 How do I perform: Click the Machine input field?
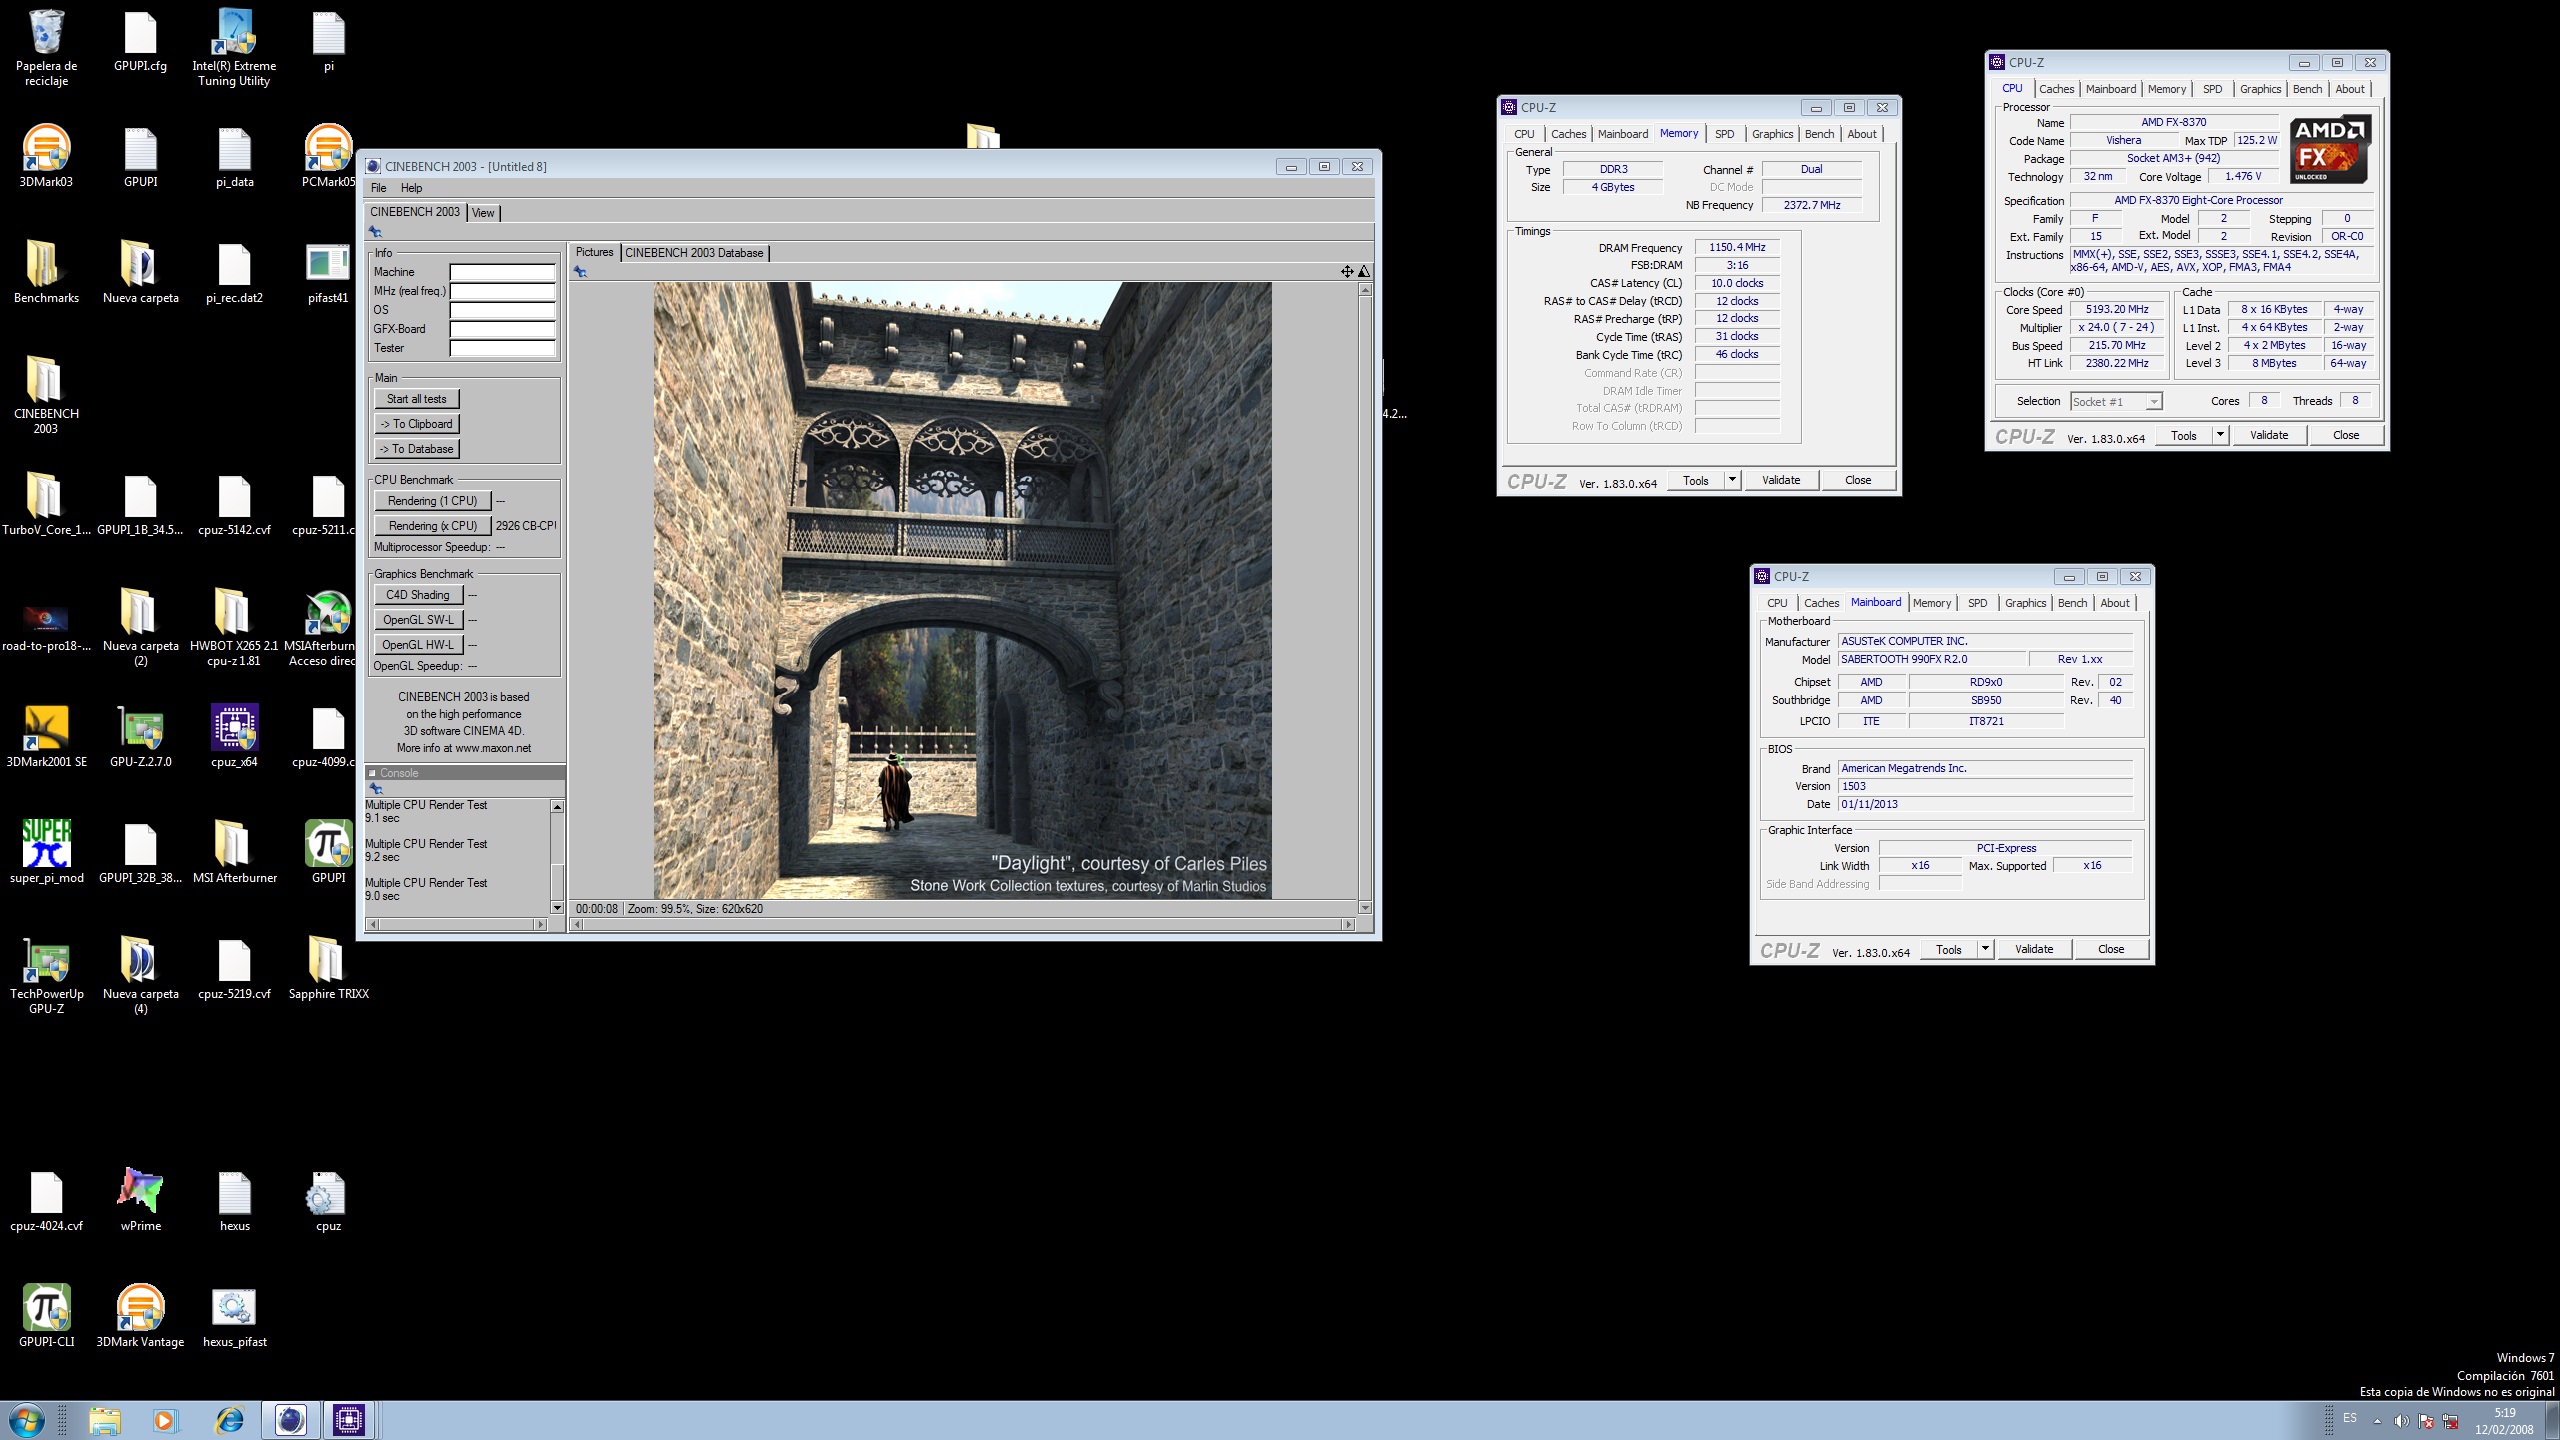502,272
